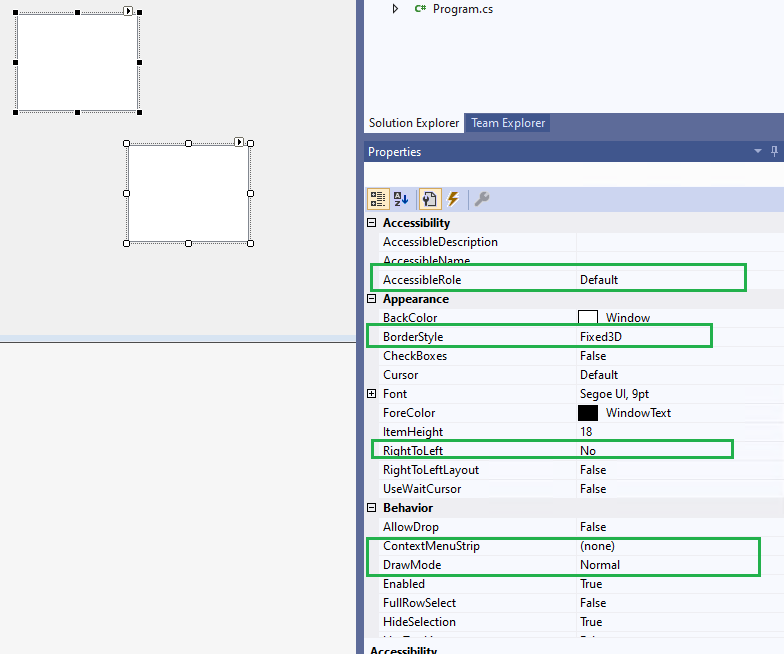This screenshot has height=654, width=784.
Task: Collapse the Accessibility category
Action: (x=372, y=222)
